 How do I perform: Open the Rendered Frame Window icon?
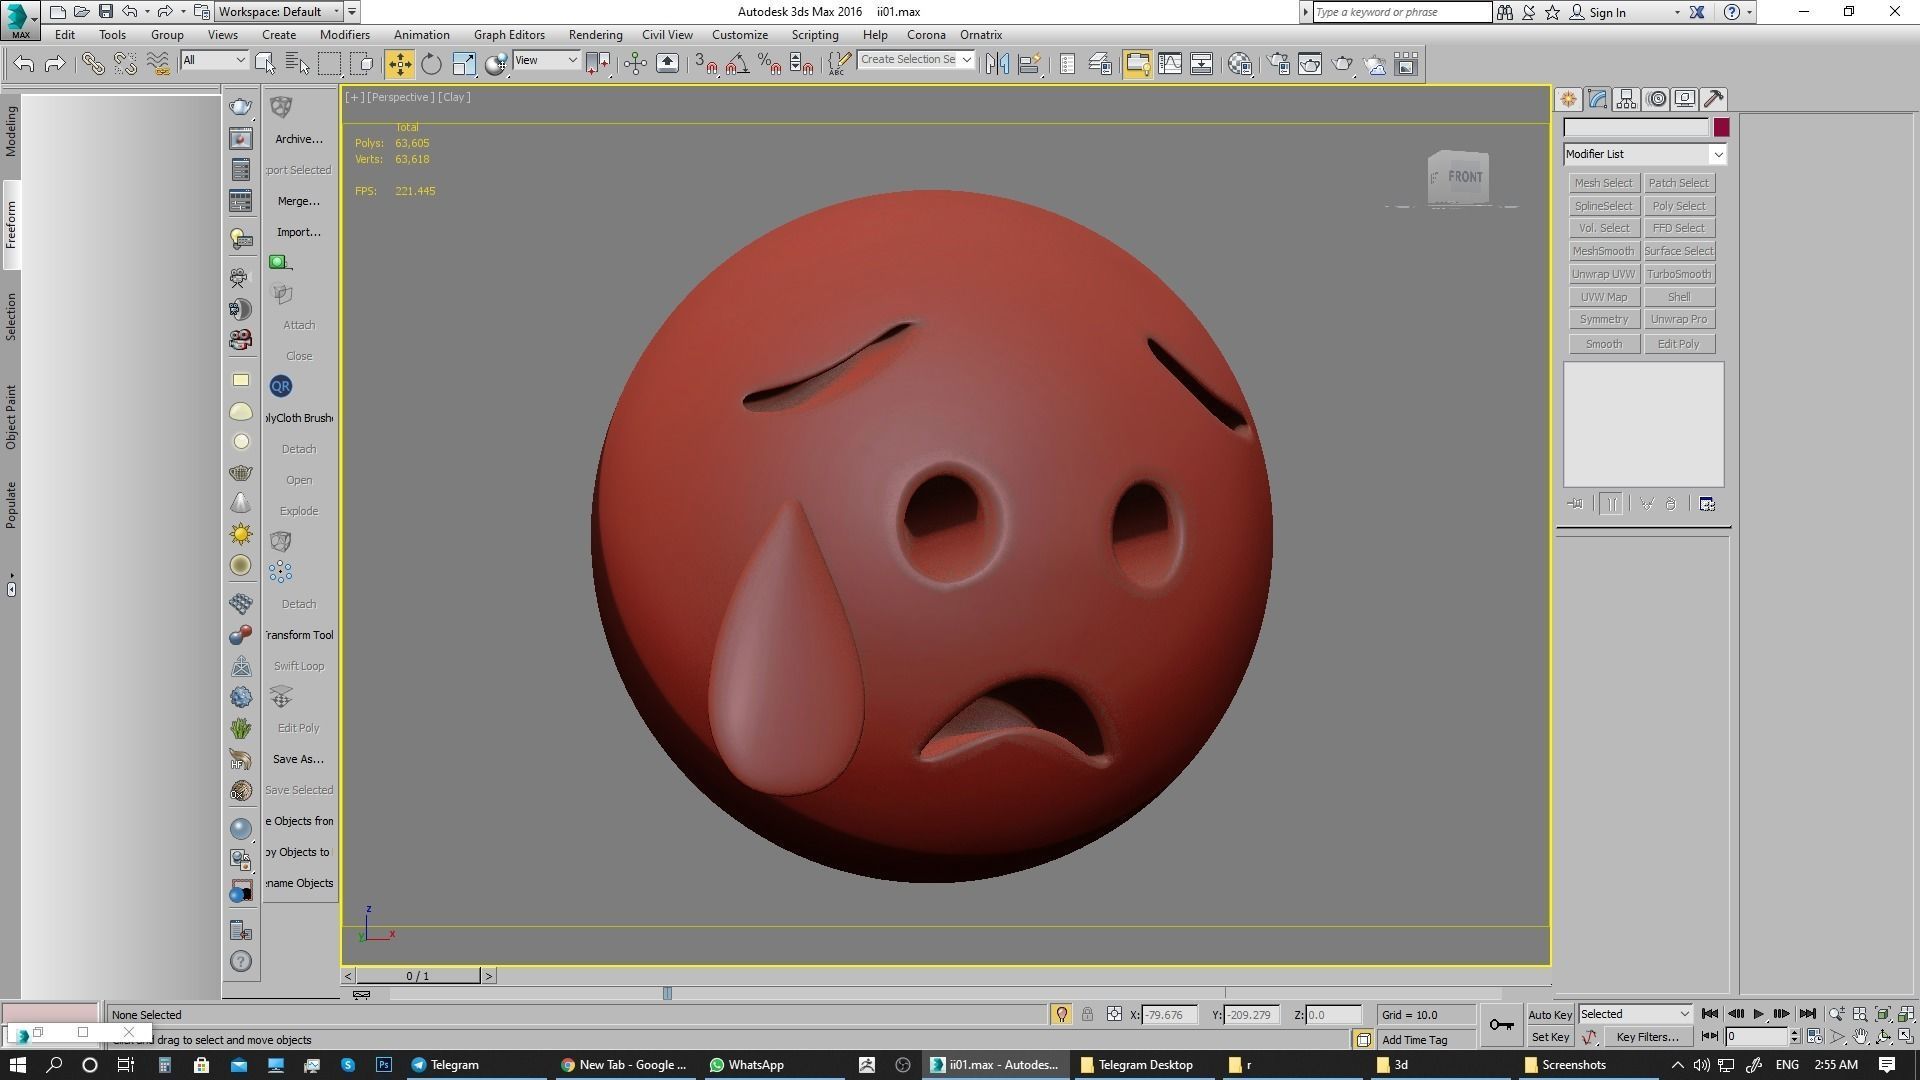coord(1310,64)
